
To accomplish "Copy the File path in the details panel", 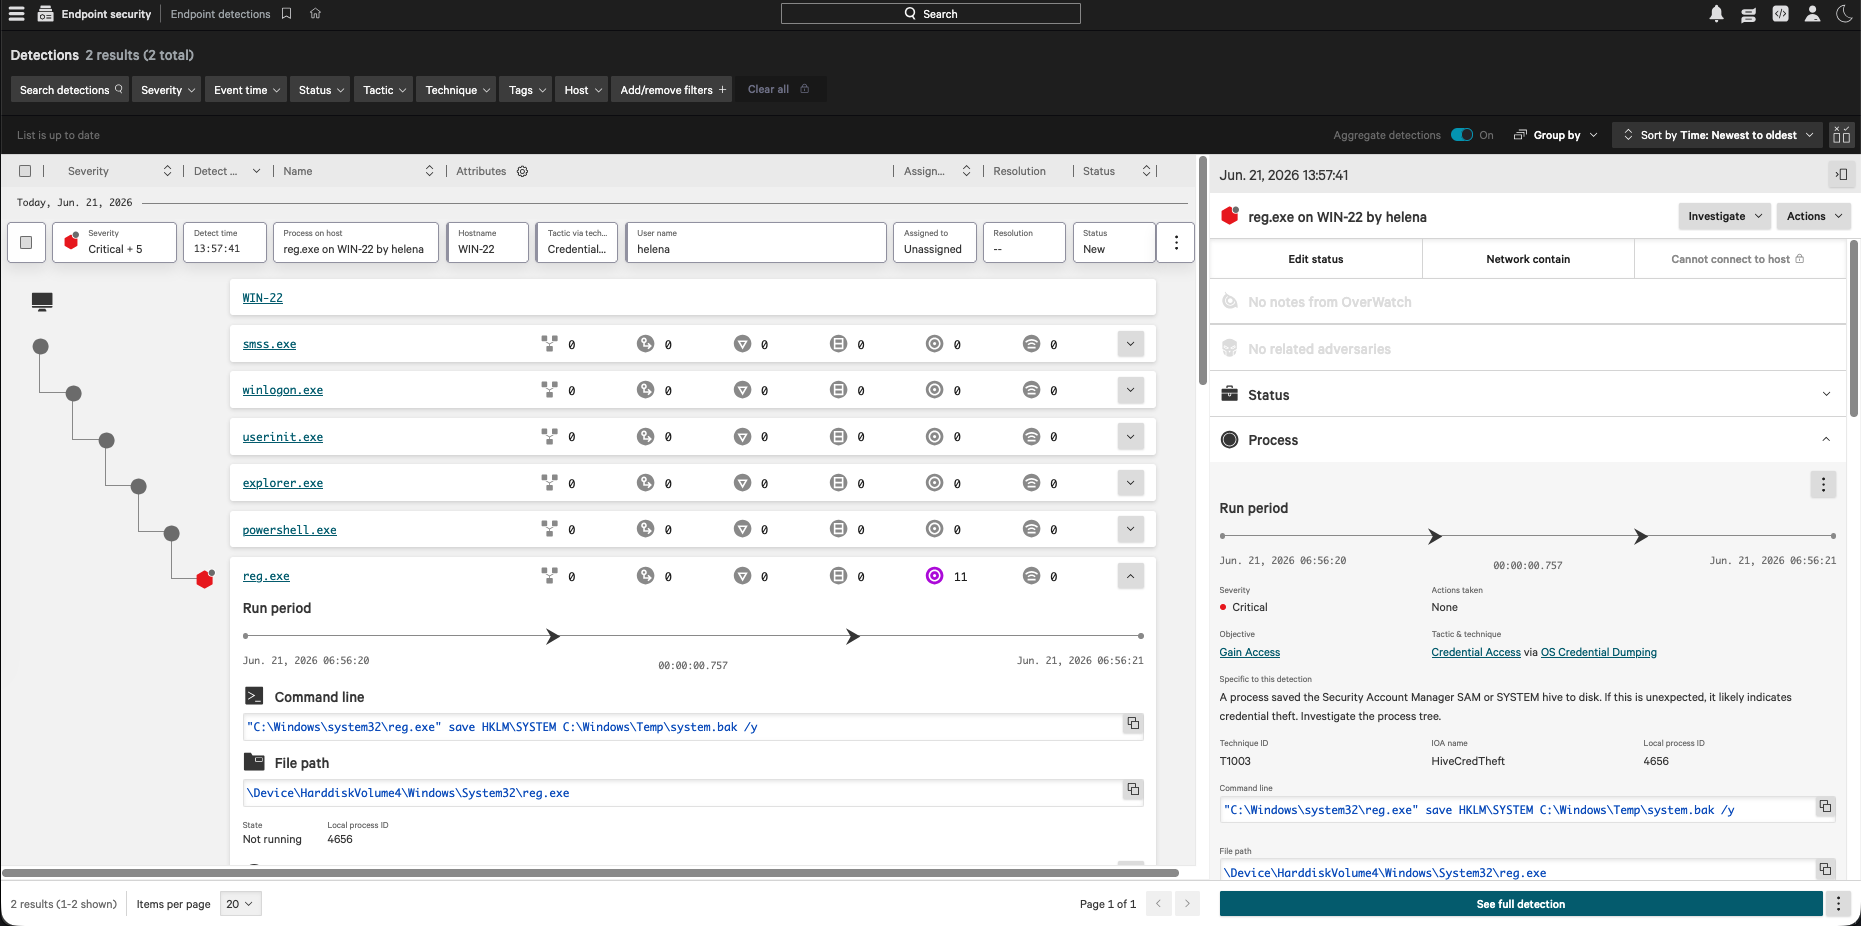I will click(x=1825, y=869).
